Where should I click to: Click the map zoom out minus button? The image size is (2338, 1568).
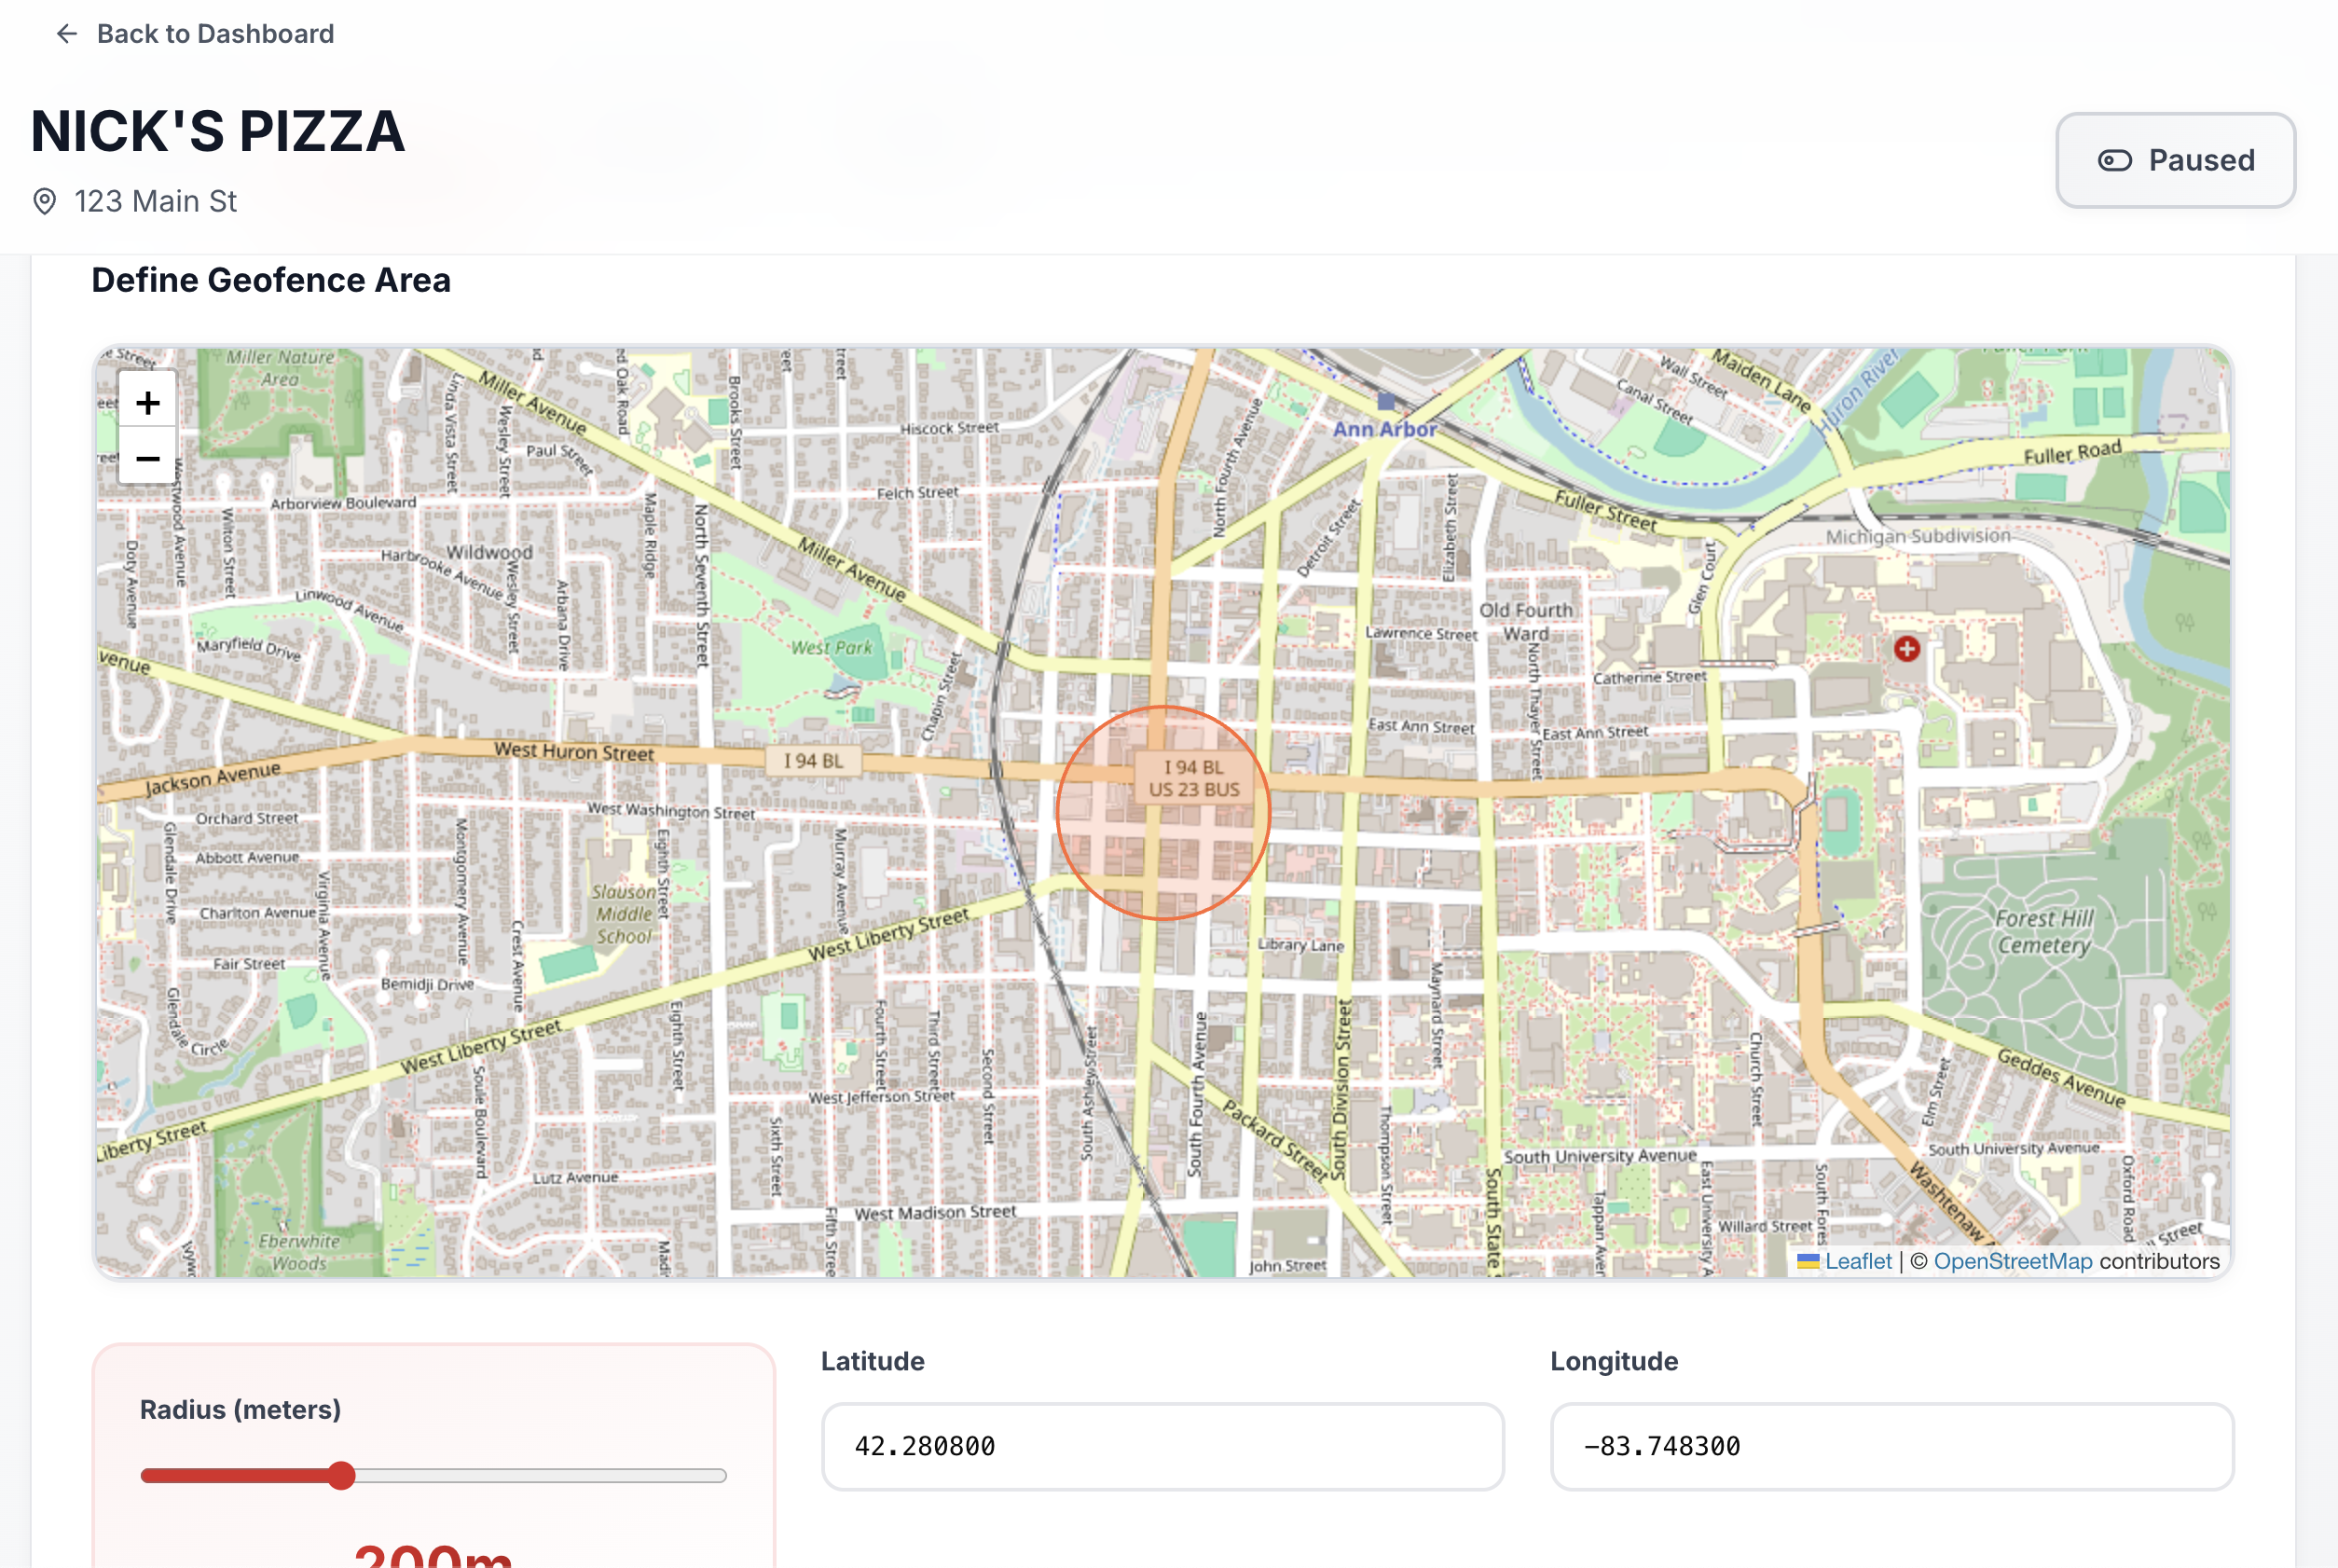pos(148,459)
